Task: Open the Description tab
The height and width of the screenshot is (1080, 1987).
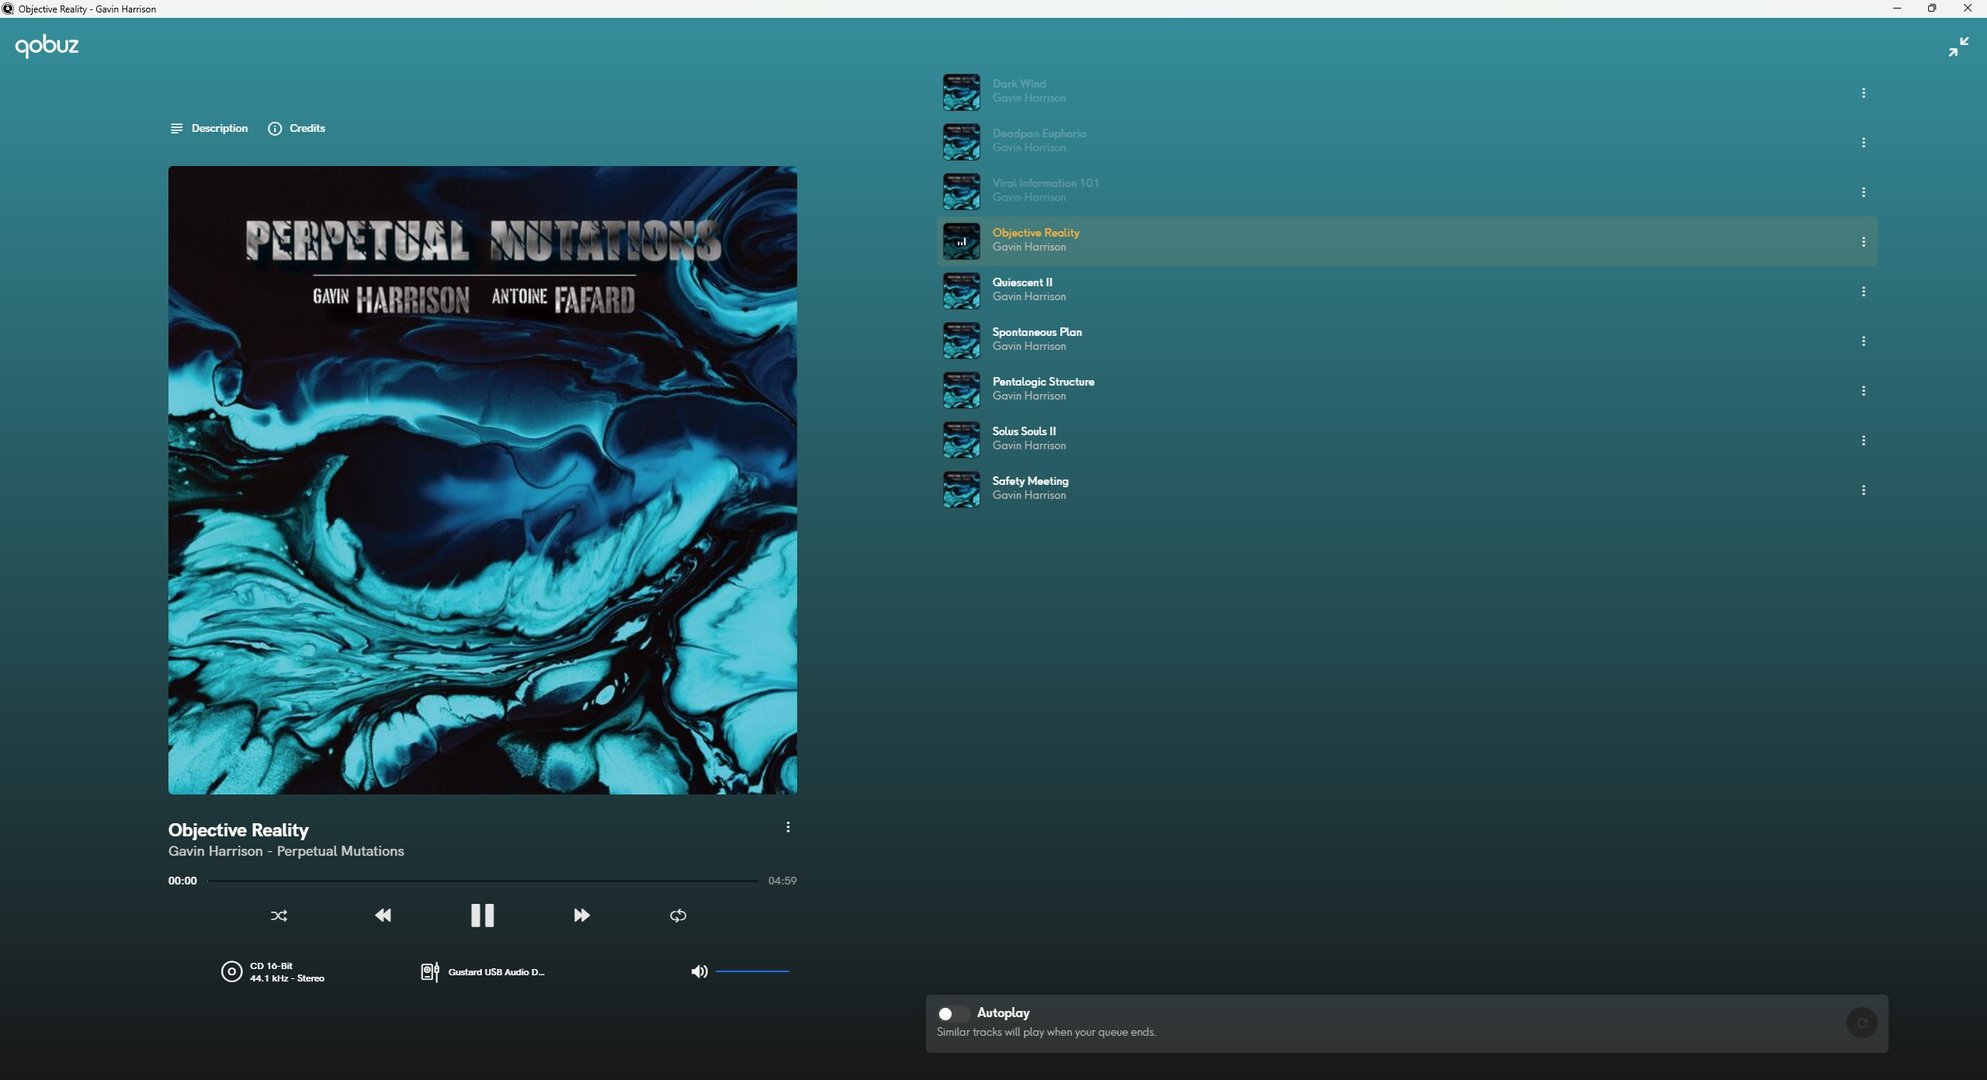Action: 209,128
